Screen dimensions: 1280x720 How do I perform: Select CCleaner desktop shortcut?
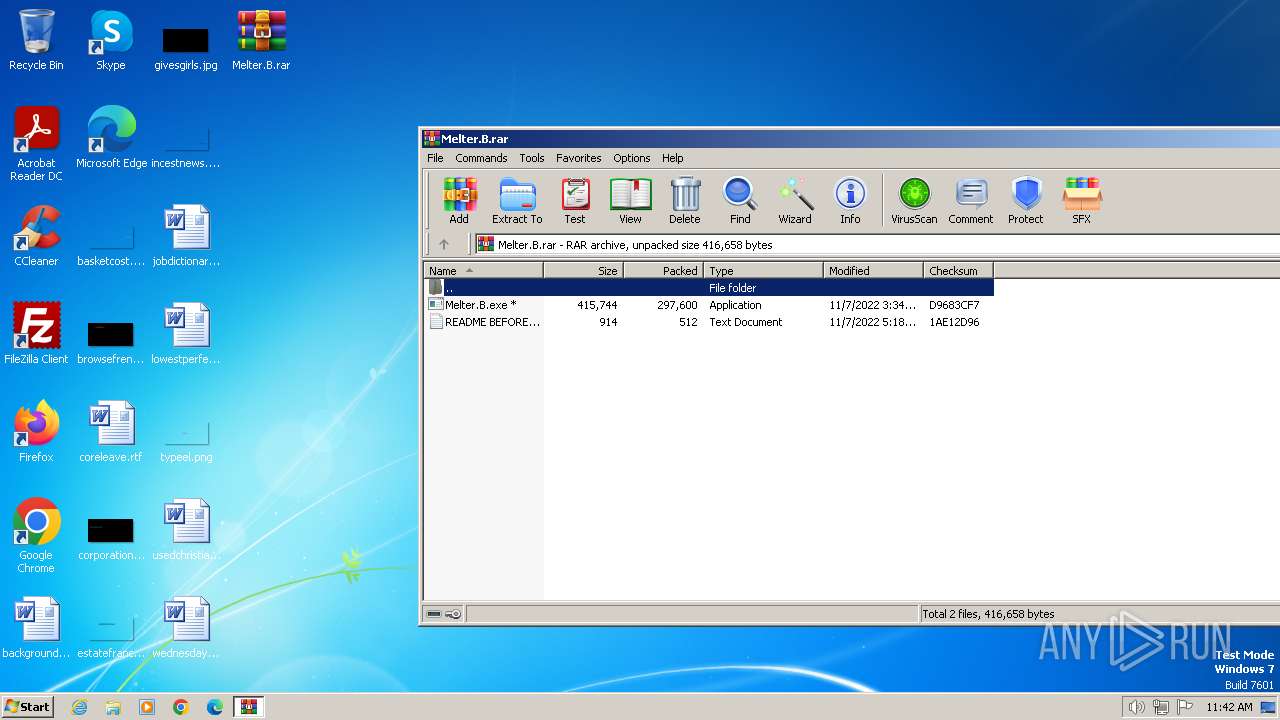pos(36,236)
